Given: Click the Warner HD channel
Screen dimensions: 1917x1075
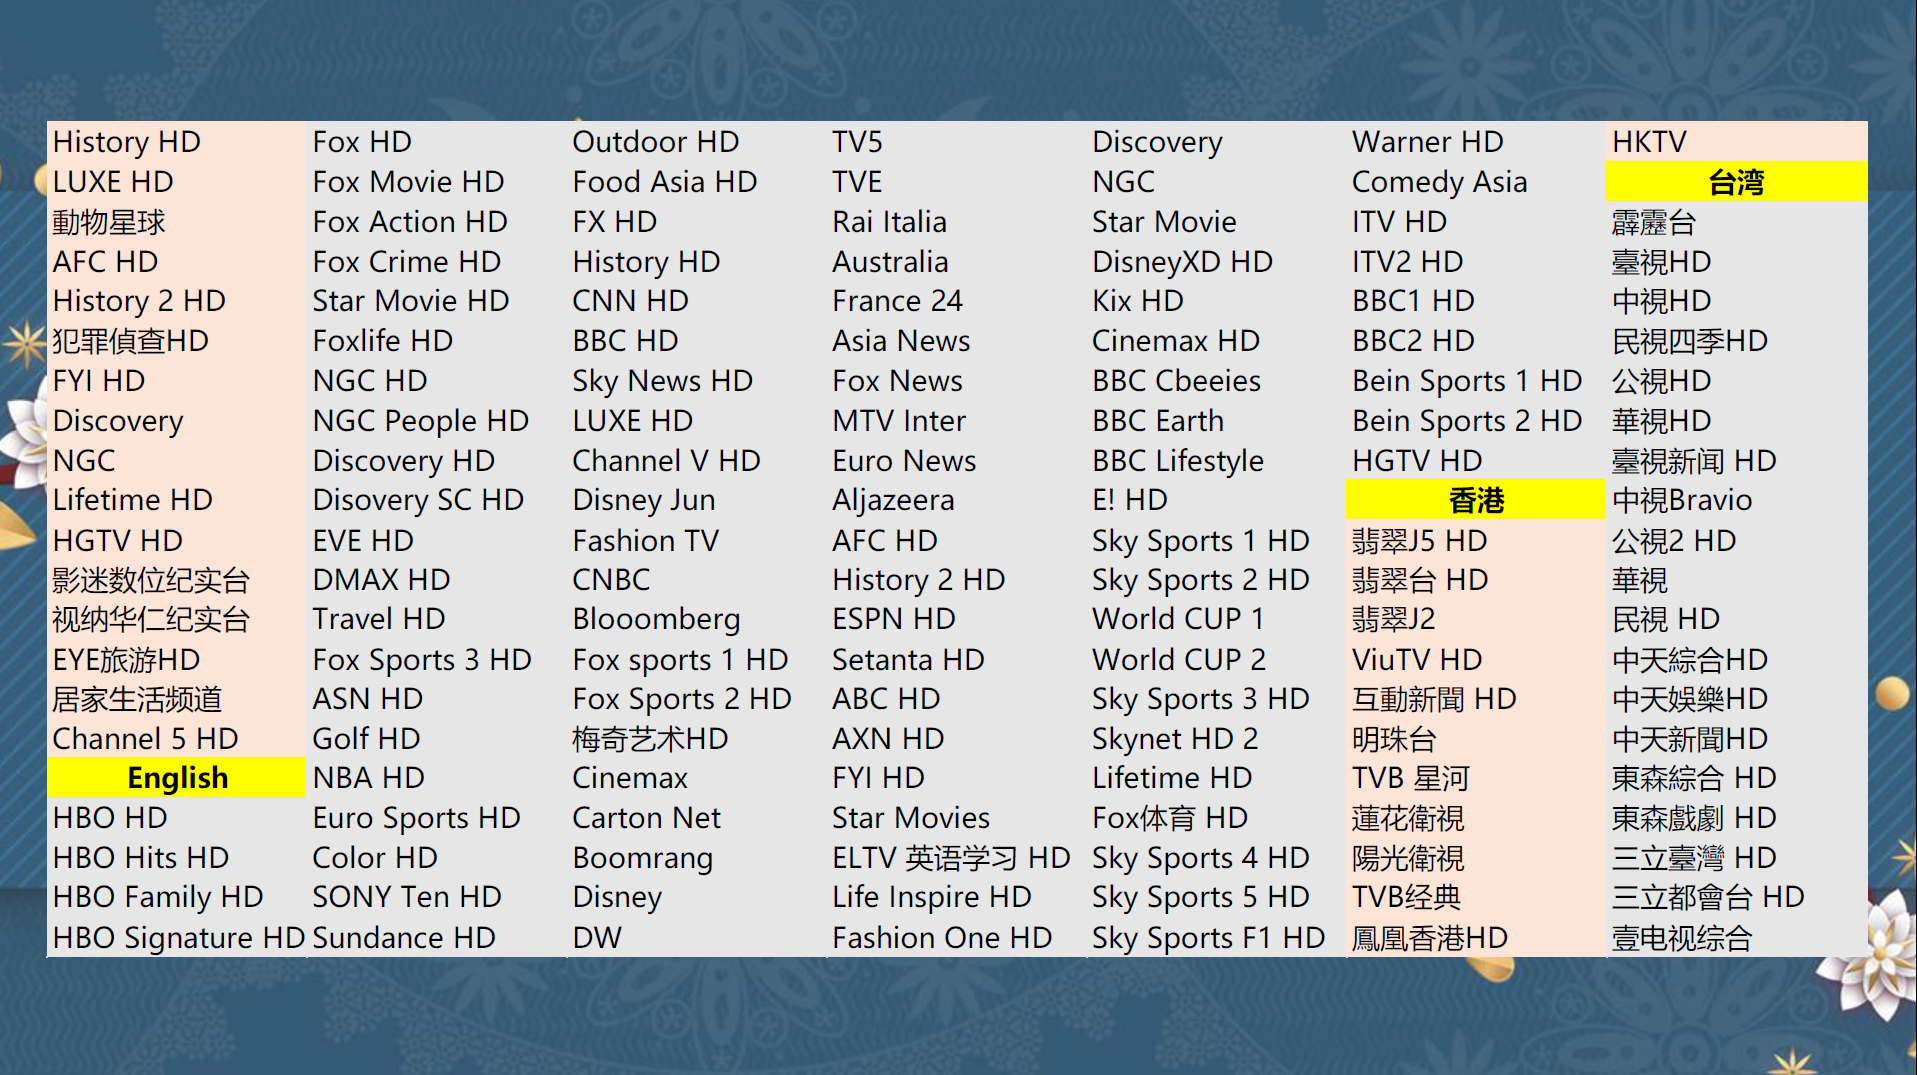Looking at the screenshot, I should [1427, 142].
